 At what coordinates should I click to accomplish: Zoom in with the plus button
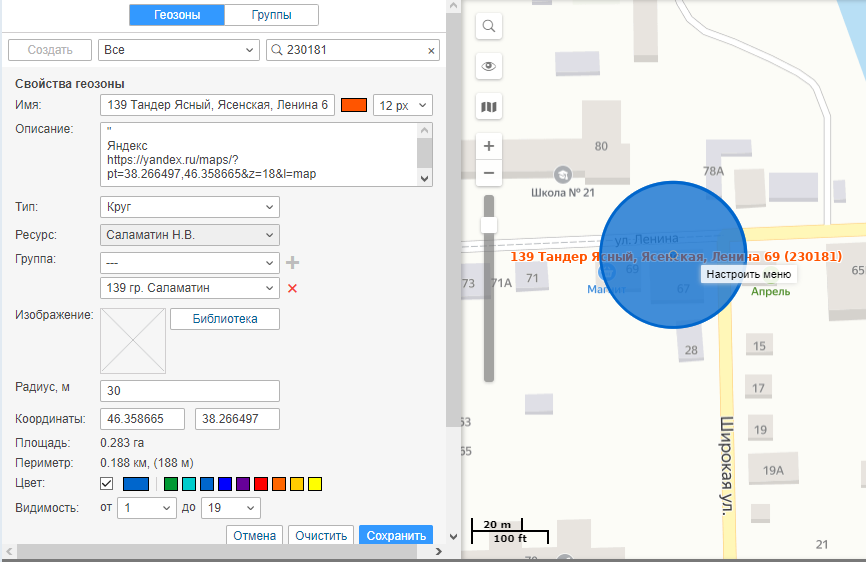(489, 146)
